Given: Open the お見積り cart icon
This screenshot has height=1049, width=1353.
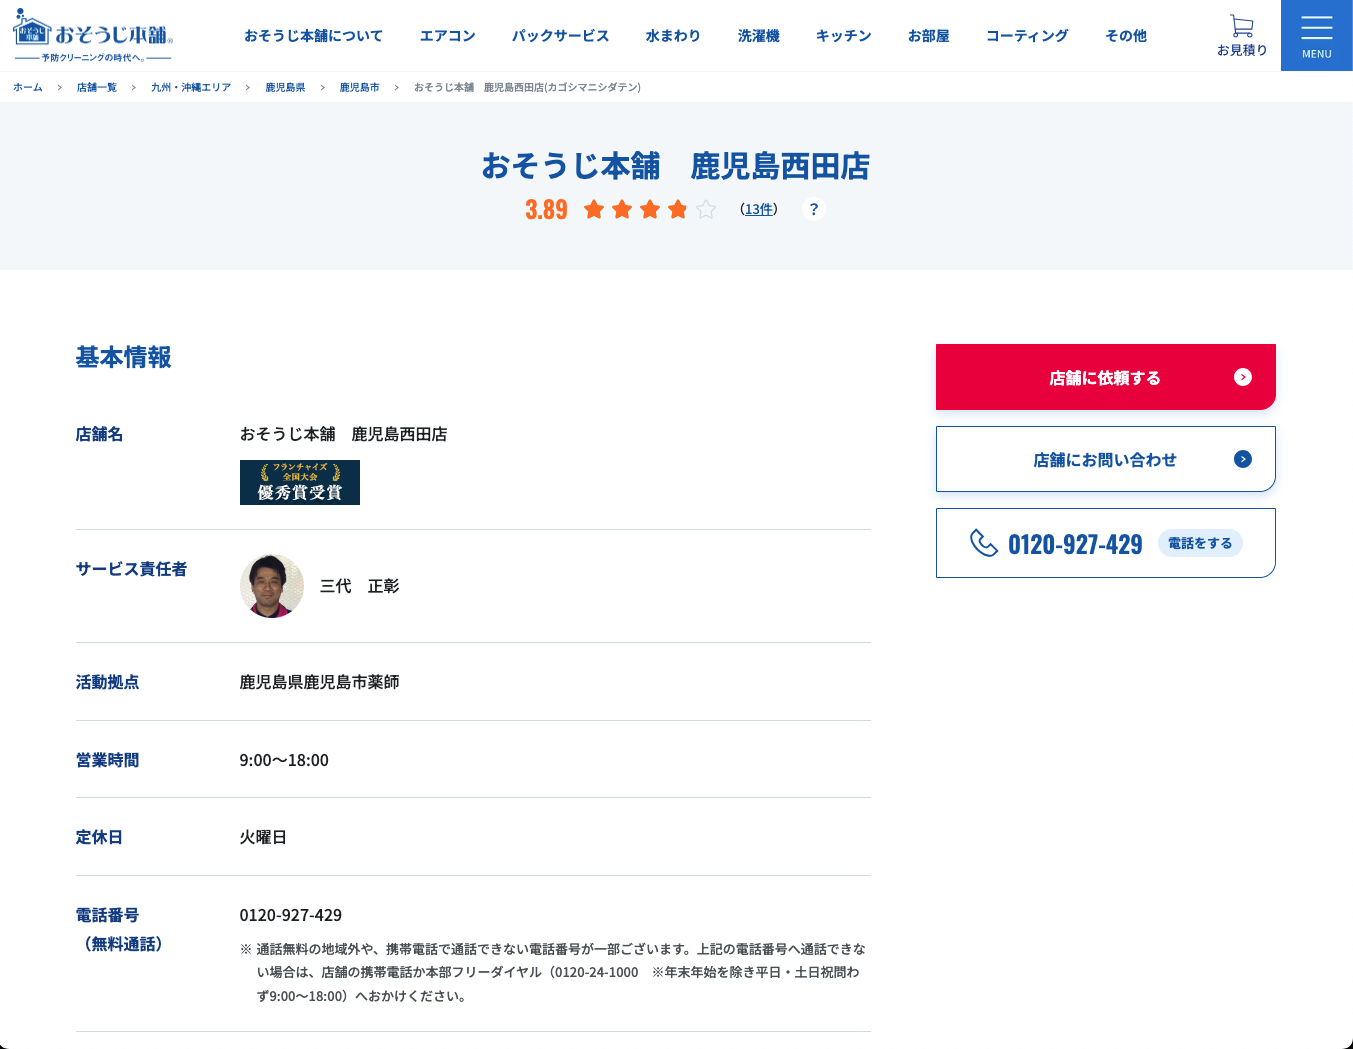Looking at the screenshot, I should coord(1241,27).
